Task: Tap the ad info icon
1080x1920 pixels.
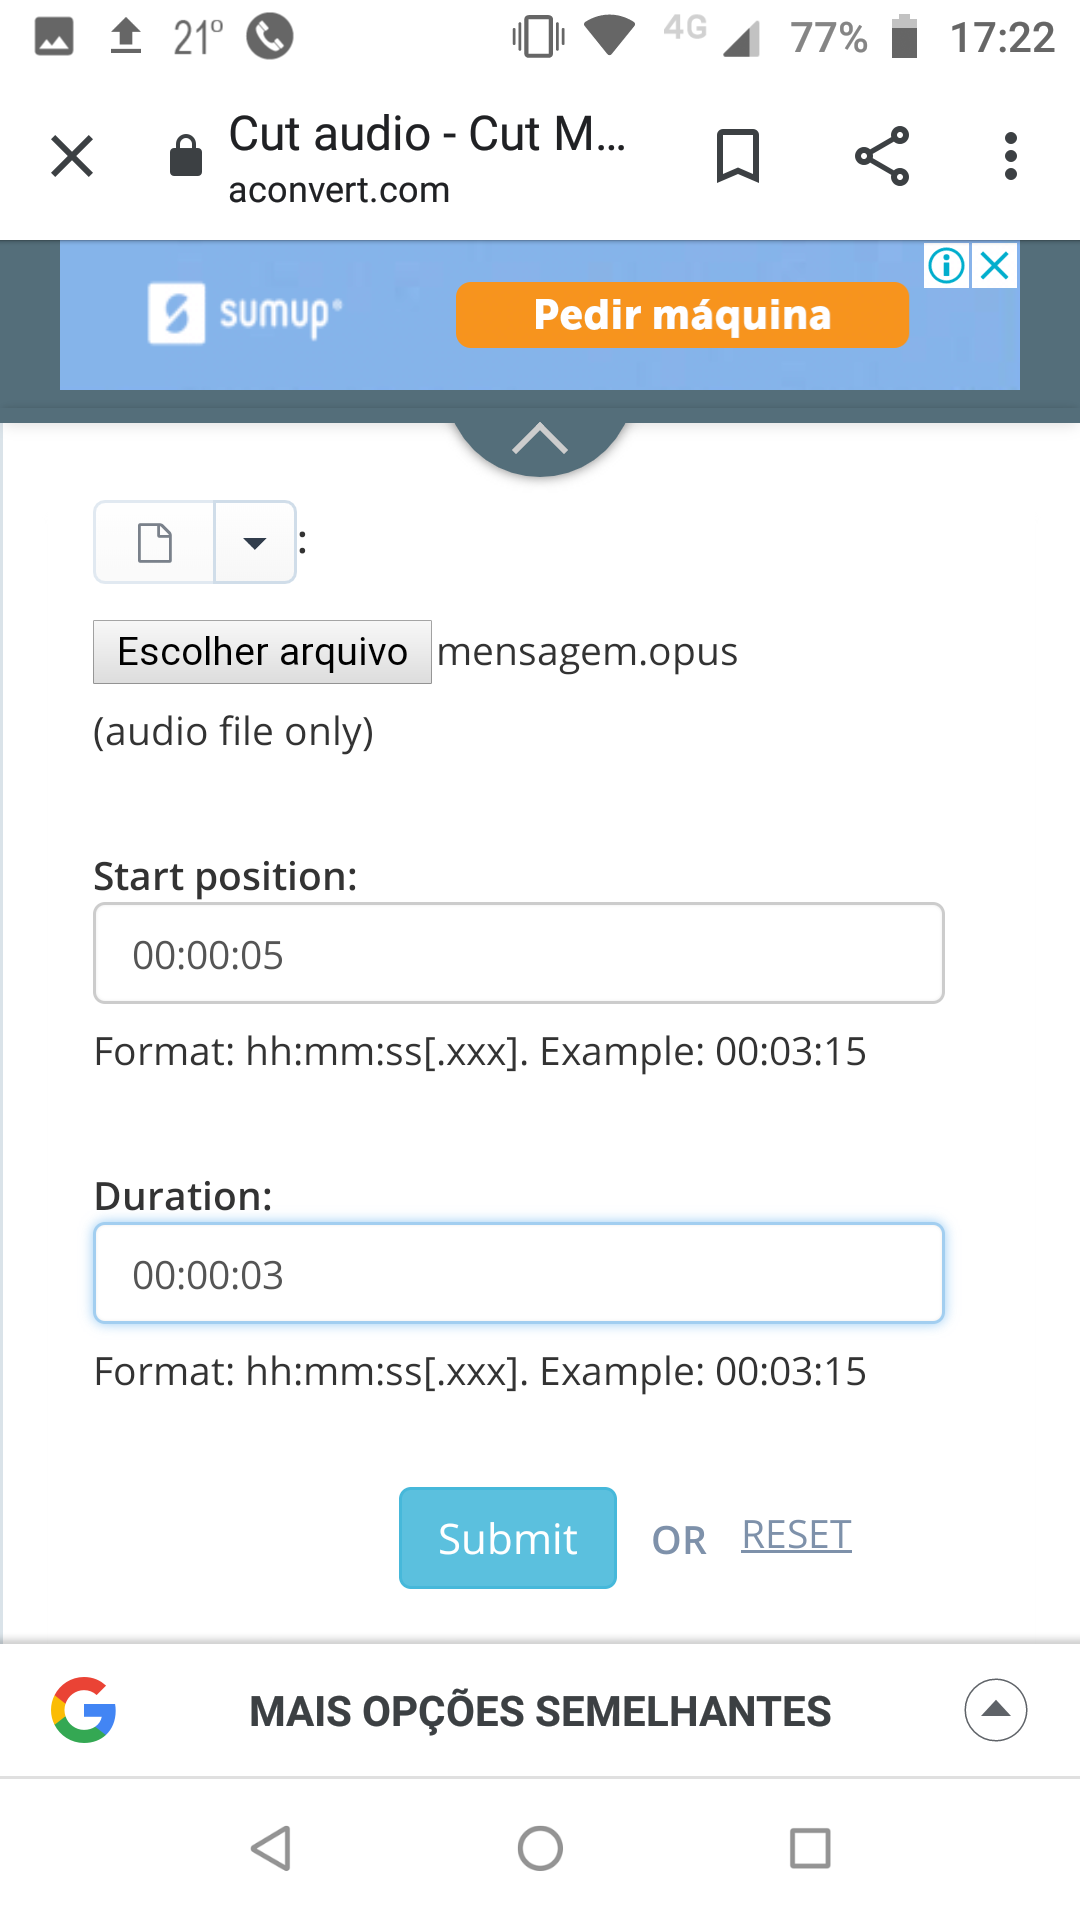Action: tap(946, 265)
